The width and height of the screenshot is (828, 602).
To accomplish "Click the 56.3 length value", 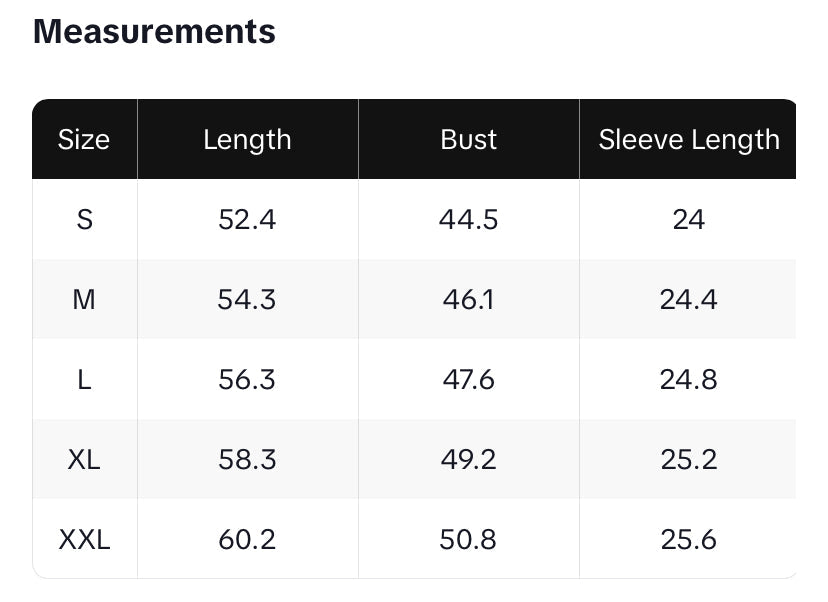I will tap(247, 379).
